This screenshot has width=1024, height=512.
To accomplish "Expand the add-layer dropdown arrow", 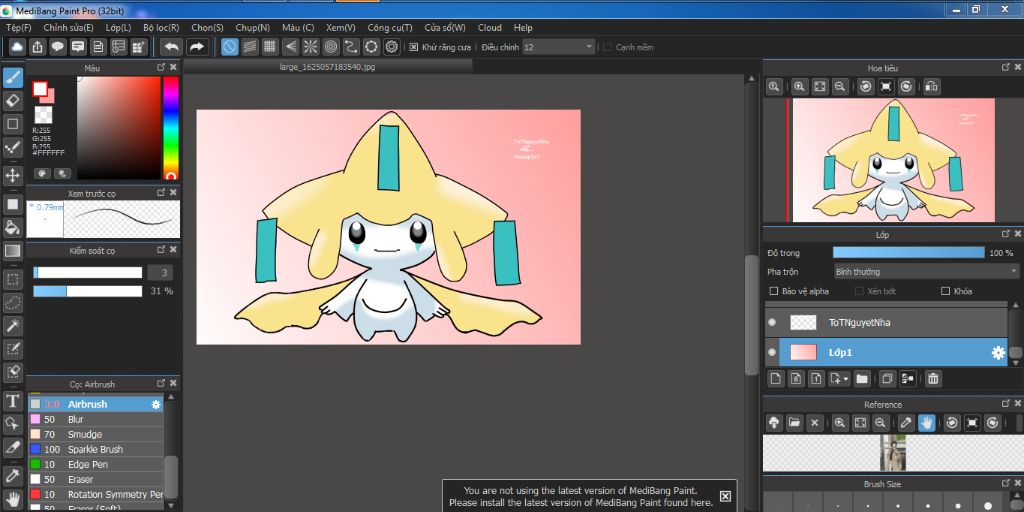I will (846, 379).
